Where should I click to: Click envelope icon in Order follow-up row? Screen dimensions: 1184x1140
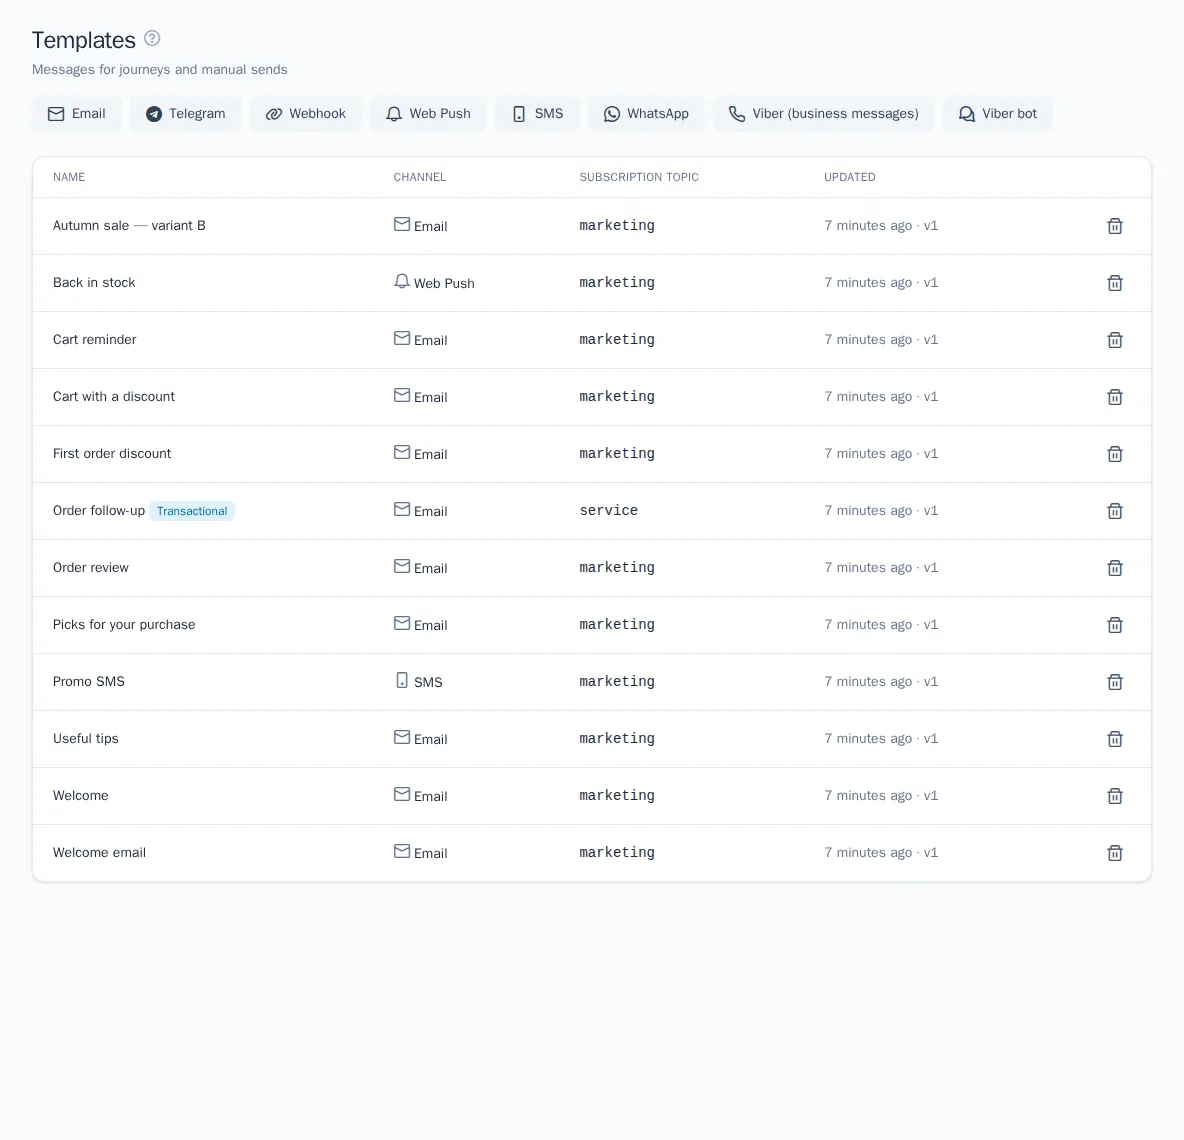point(402,510)
